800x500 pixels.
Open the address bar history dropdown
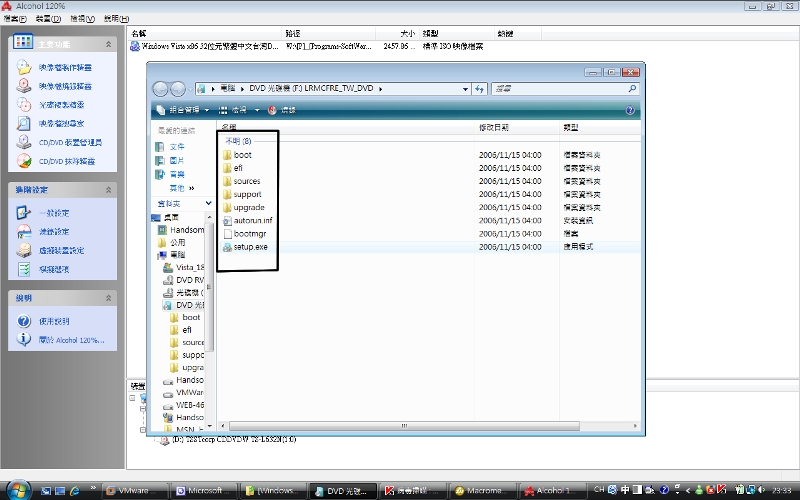[x=465, y=89]
